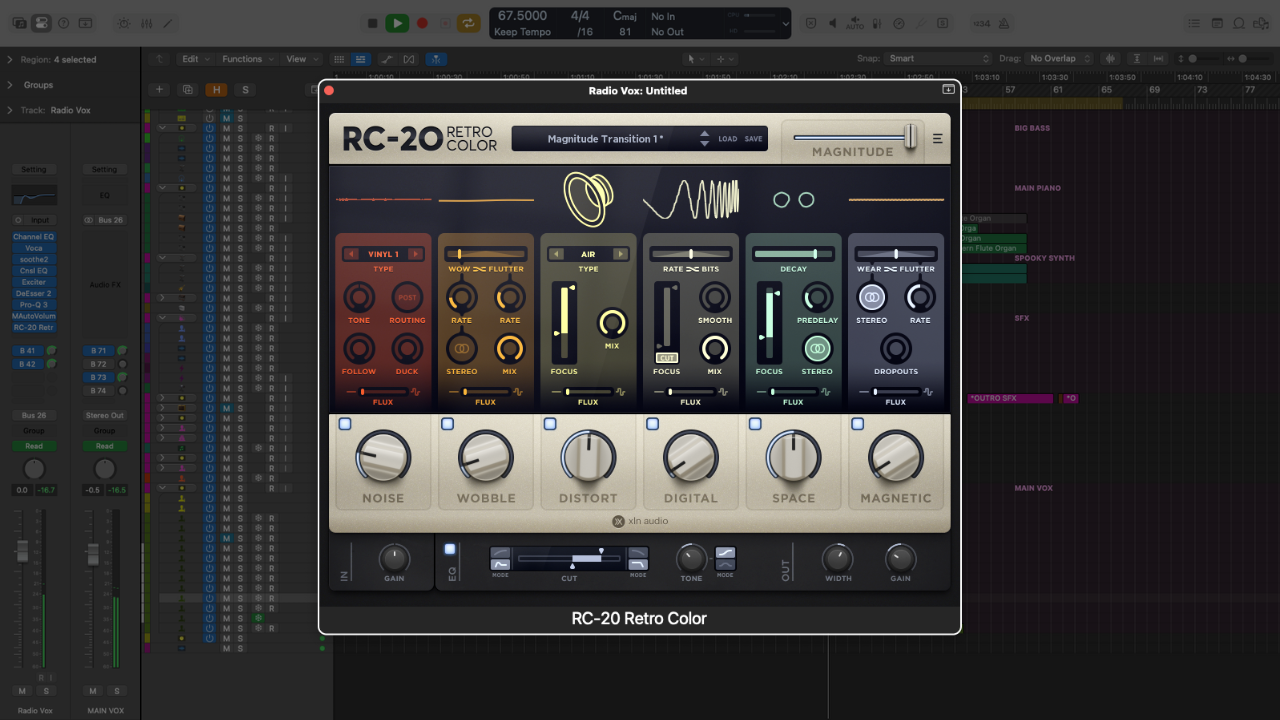Click LOAD in the RC-20 preset bar

[728, 139]
